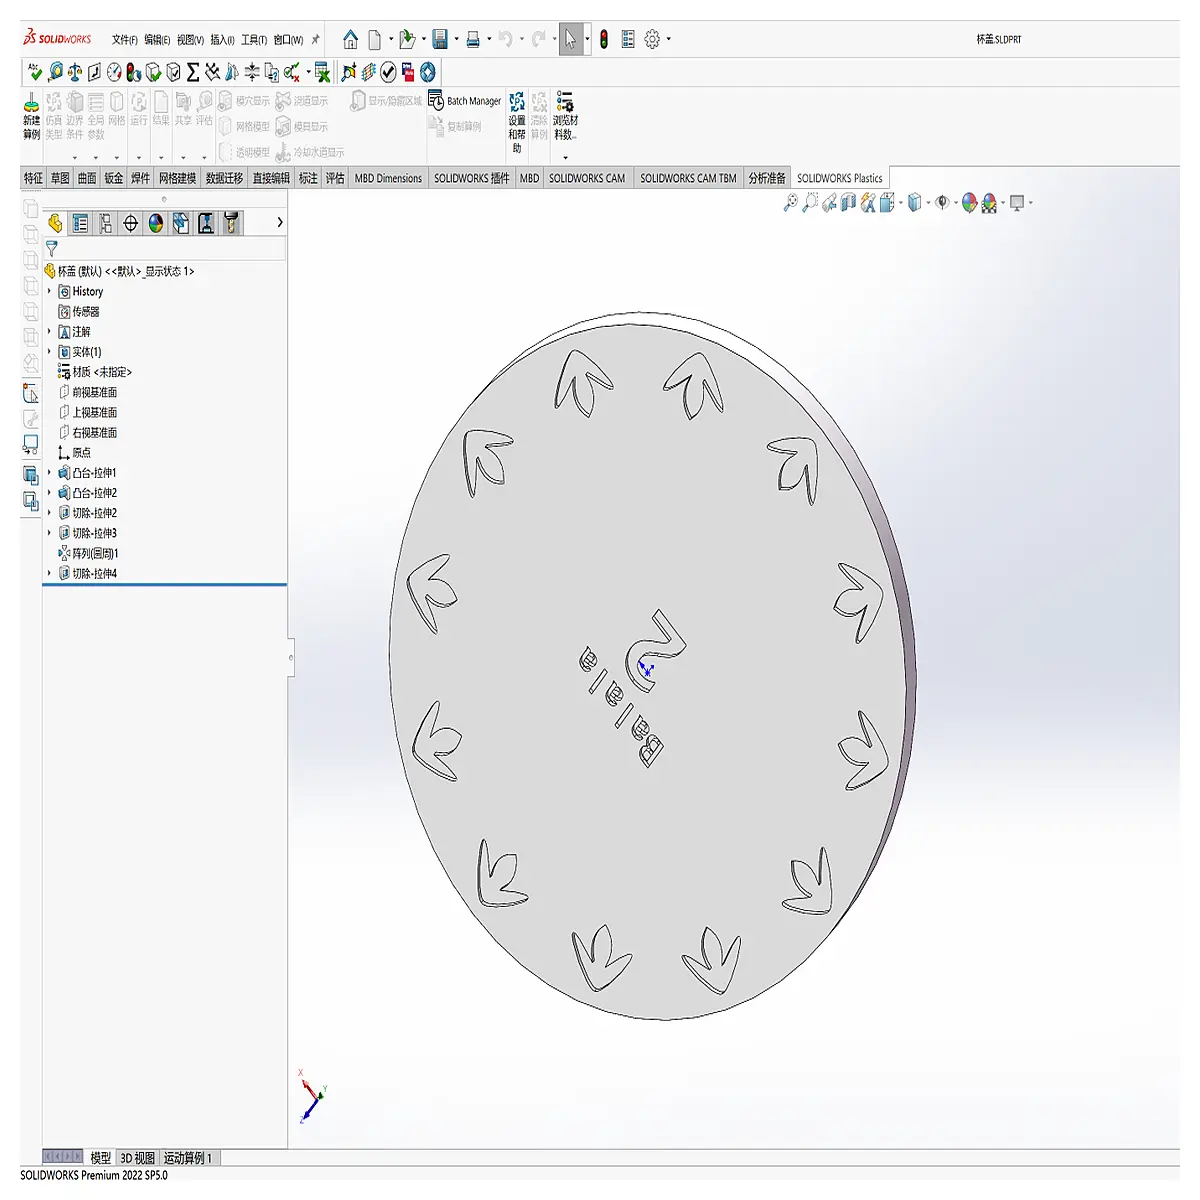Open the Options gear icon

click(652, 39)
